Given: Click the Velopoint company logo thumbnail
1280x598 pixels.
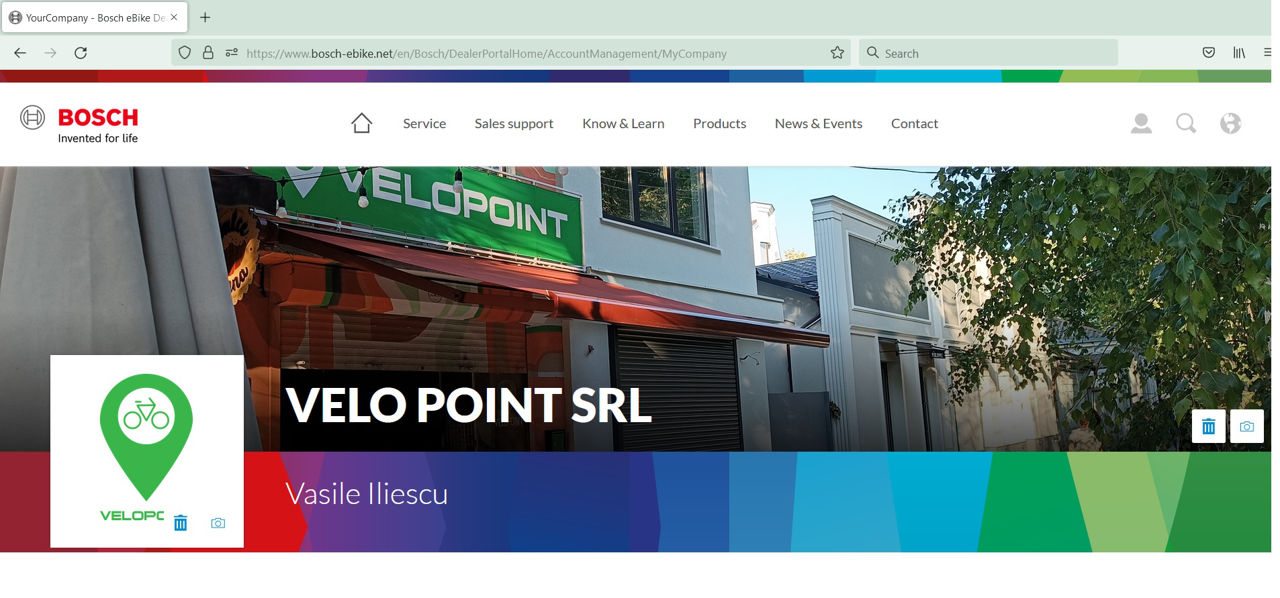Looking at the screenshot, I should pos(147,451).
